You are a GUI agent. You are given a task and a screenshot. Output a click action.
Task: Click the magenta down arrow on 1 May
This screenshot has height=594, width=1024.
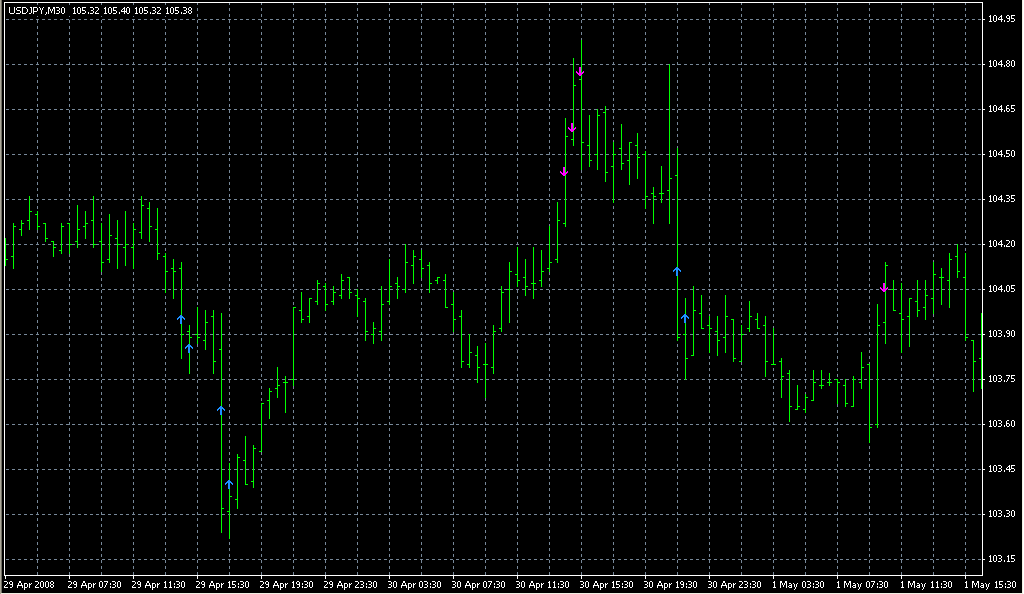tap(884, 288)
